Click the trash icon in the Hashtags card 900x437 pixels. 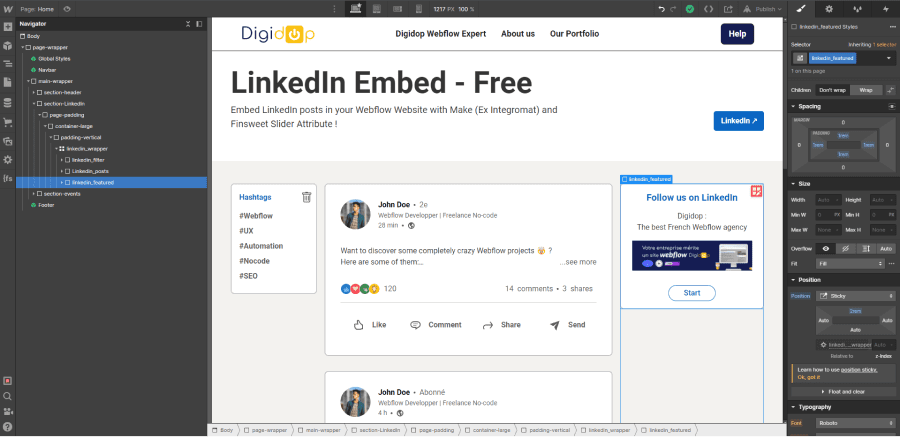tap(307, 197)
